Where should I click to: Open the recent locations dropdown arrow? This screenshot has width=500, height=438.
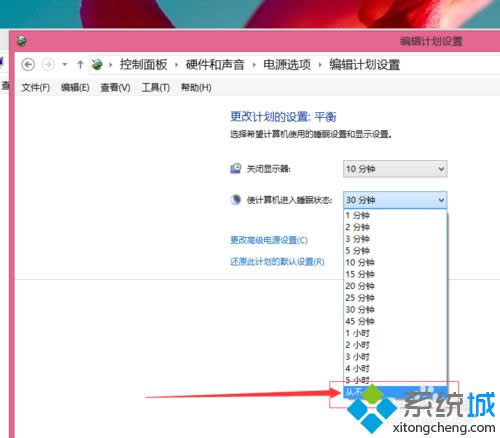tap(65, 64)
